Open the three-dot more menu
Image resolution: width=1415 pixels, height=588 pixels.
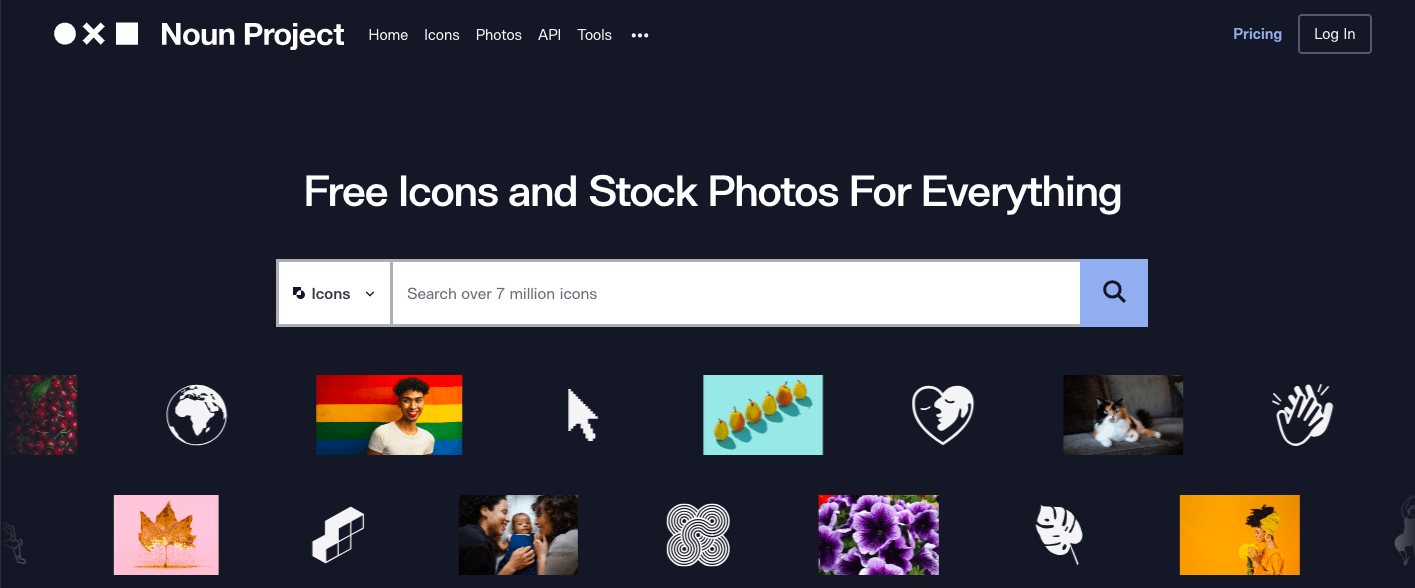click(640, 35)
